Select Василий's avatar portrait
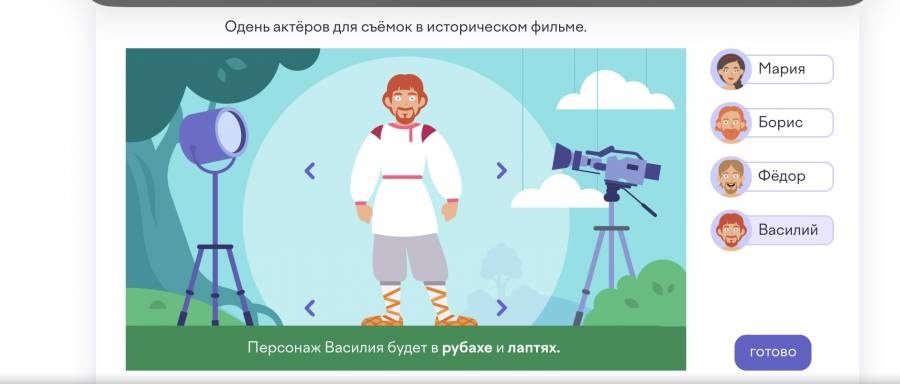The width and height of the screenshot is (900, 384). point(731,230)
